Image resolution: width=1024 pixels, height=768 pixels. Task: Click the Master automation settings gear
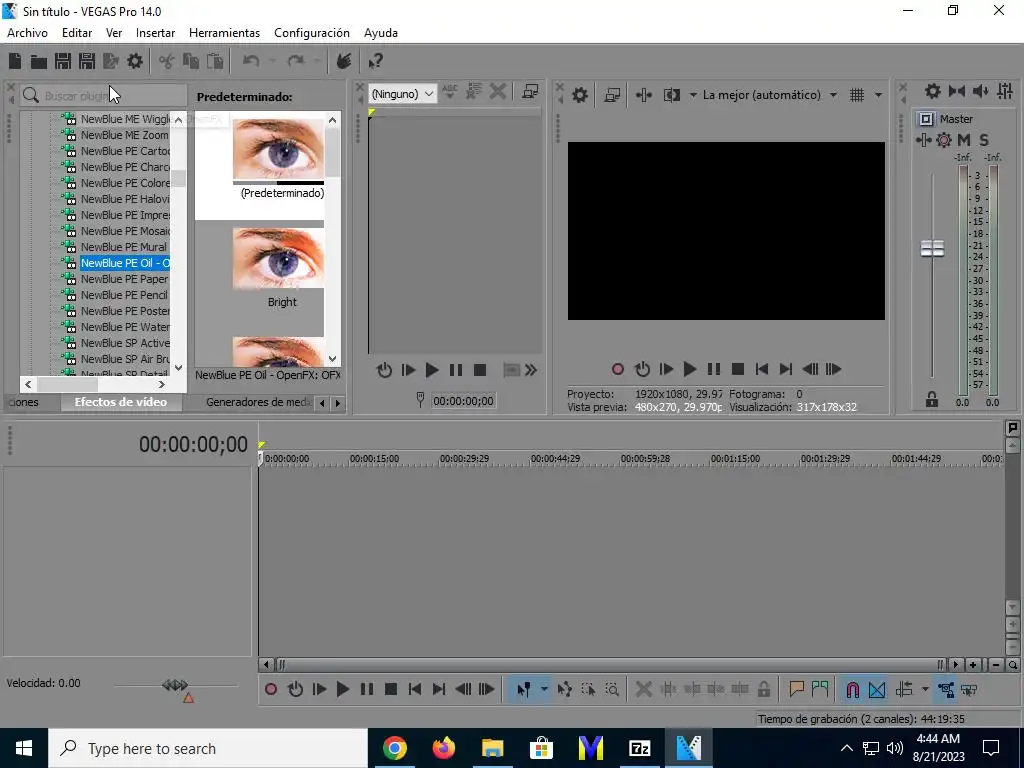[944, 140]
